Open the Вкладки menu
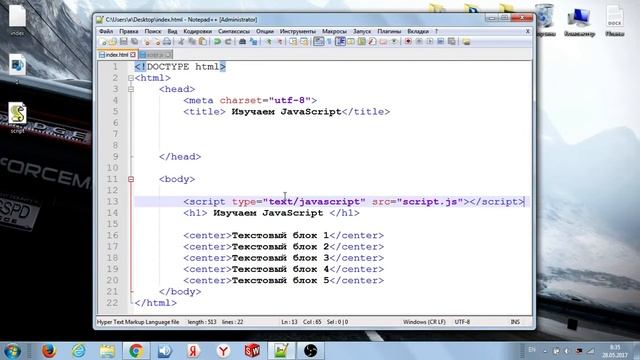640x360 pixels. [418, 31]
